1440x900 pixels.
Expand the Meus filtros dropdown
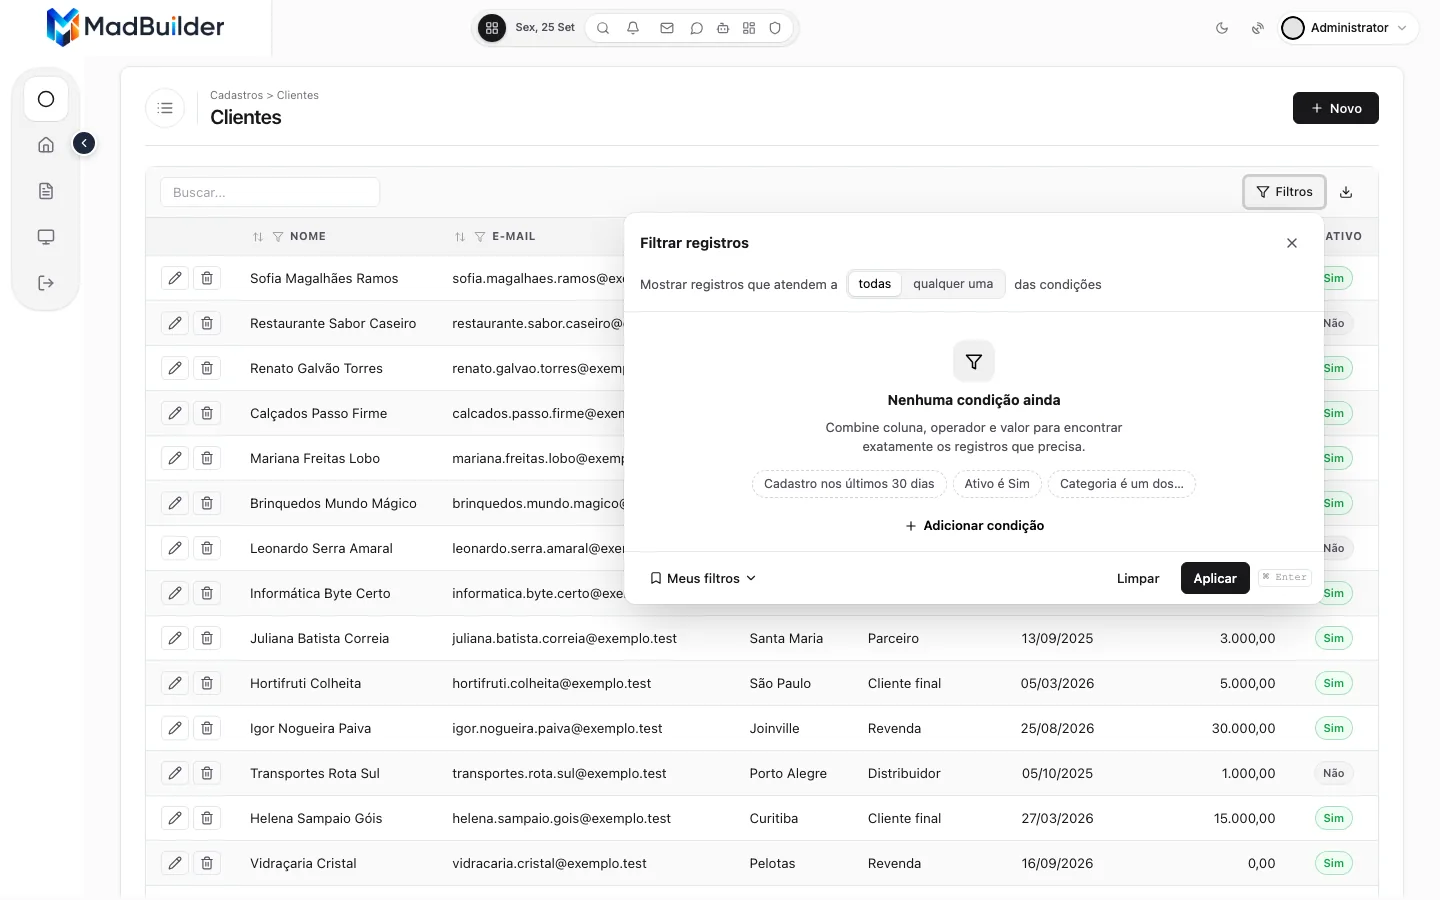tap(703, 578)
